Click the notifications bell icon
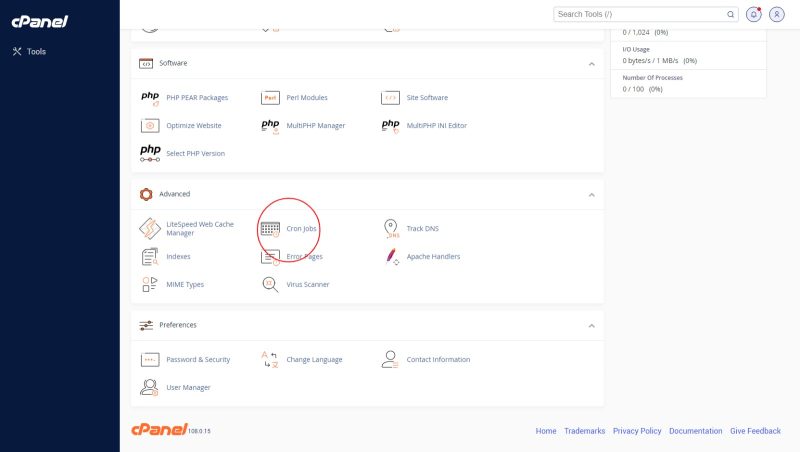The width and height of the screenshot is (800, 452). [x=754, y=15]
